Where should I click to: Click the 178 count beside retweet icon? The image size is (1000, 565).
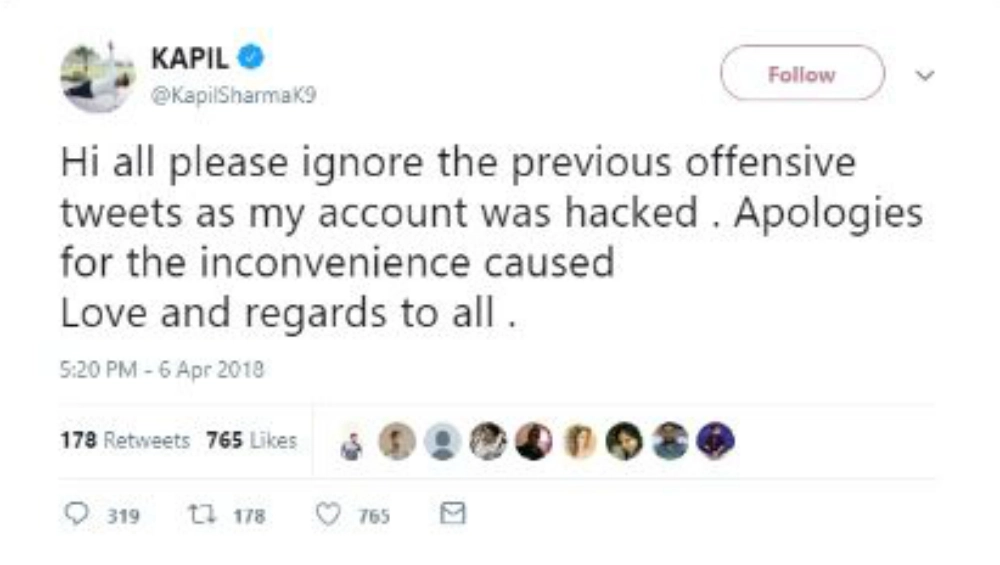[x=249, y=516]
